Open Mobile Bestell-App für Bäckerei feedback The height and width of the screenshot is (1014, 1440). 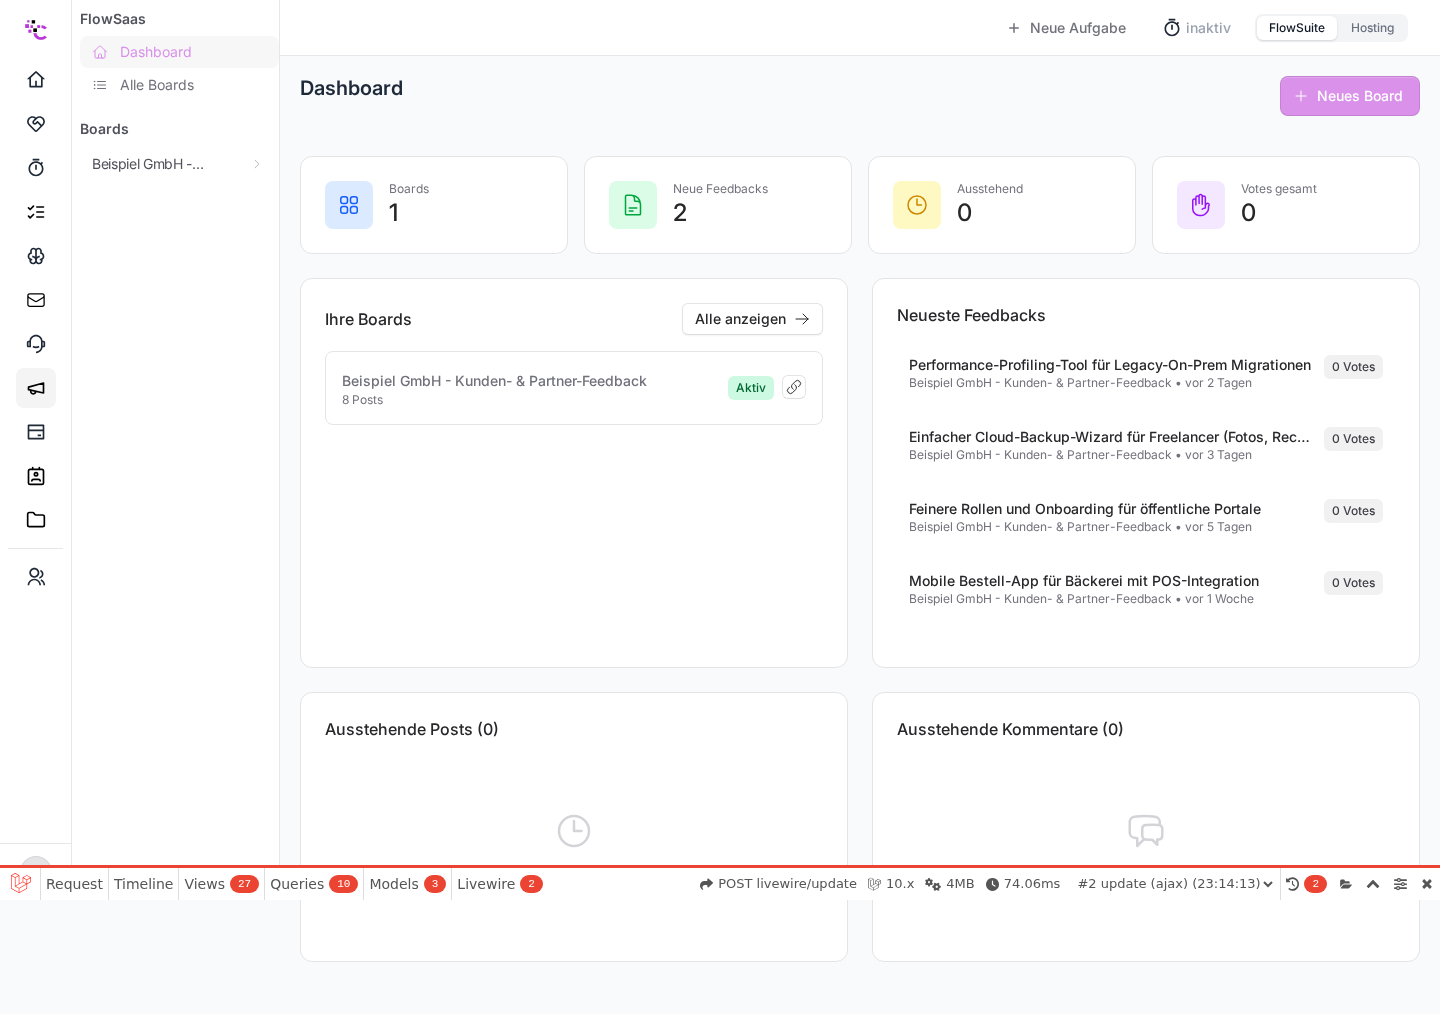[1146, 589]
